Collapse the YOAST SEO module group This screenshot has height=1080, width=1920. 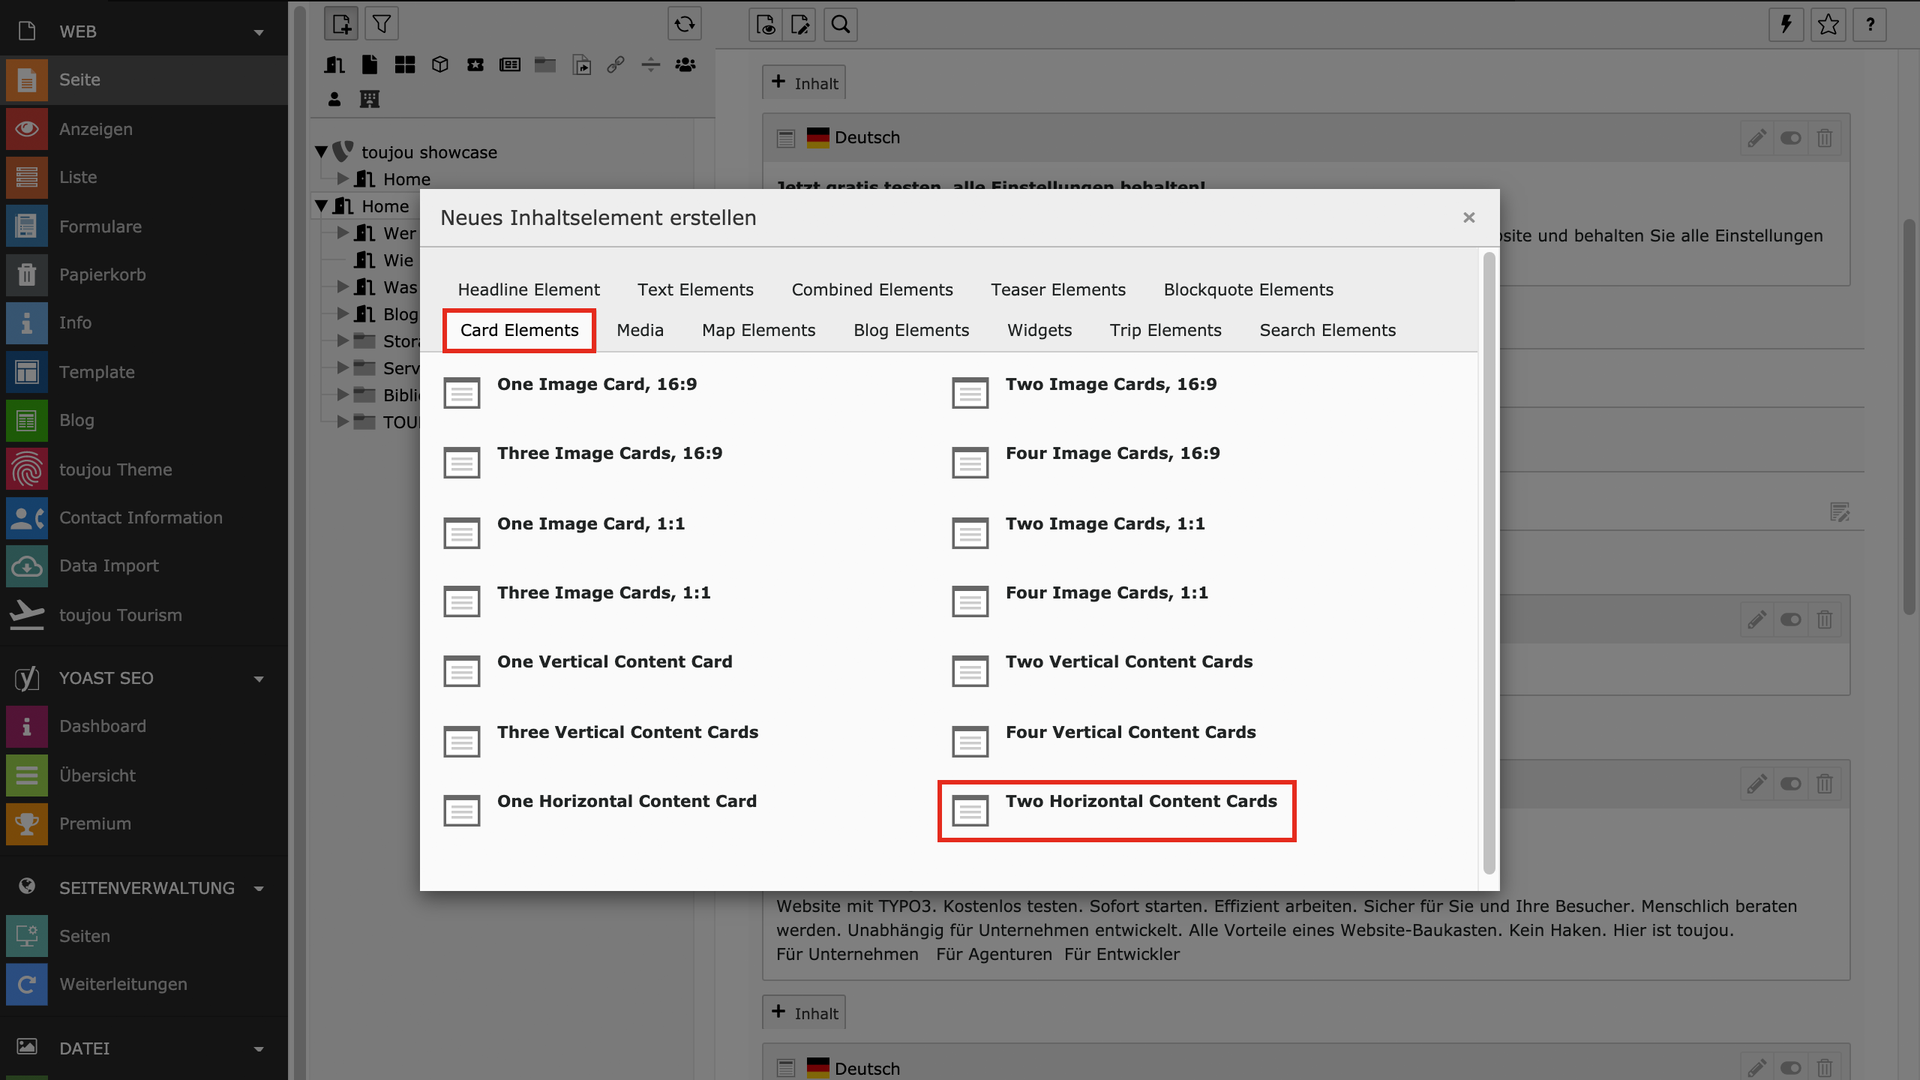pyautogui.click(x=259, y=679)
